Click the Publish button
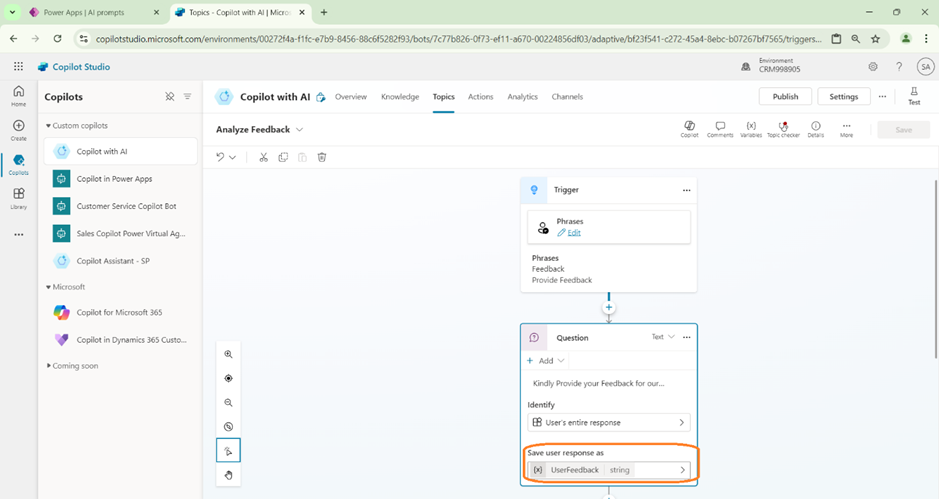This screenshot has width=939, height=499. 785,97
